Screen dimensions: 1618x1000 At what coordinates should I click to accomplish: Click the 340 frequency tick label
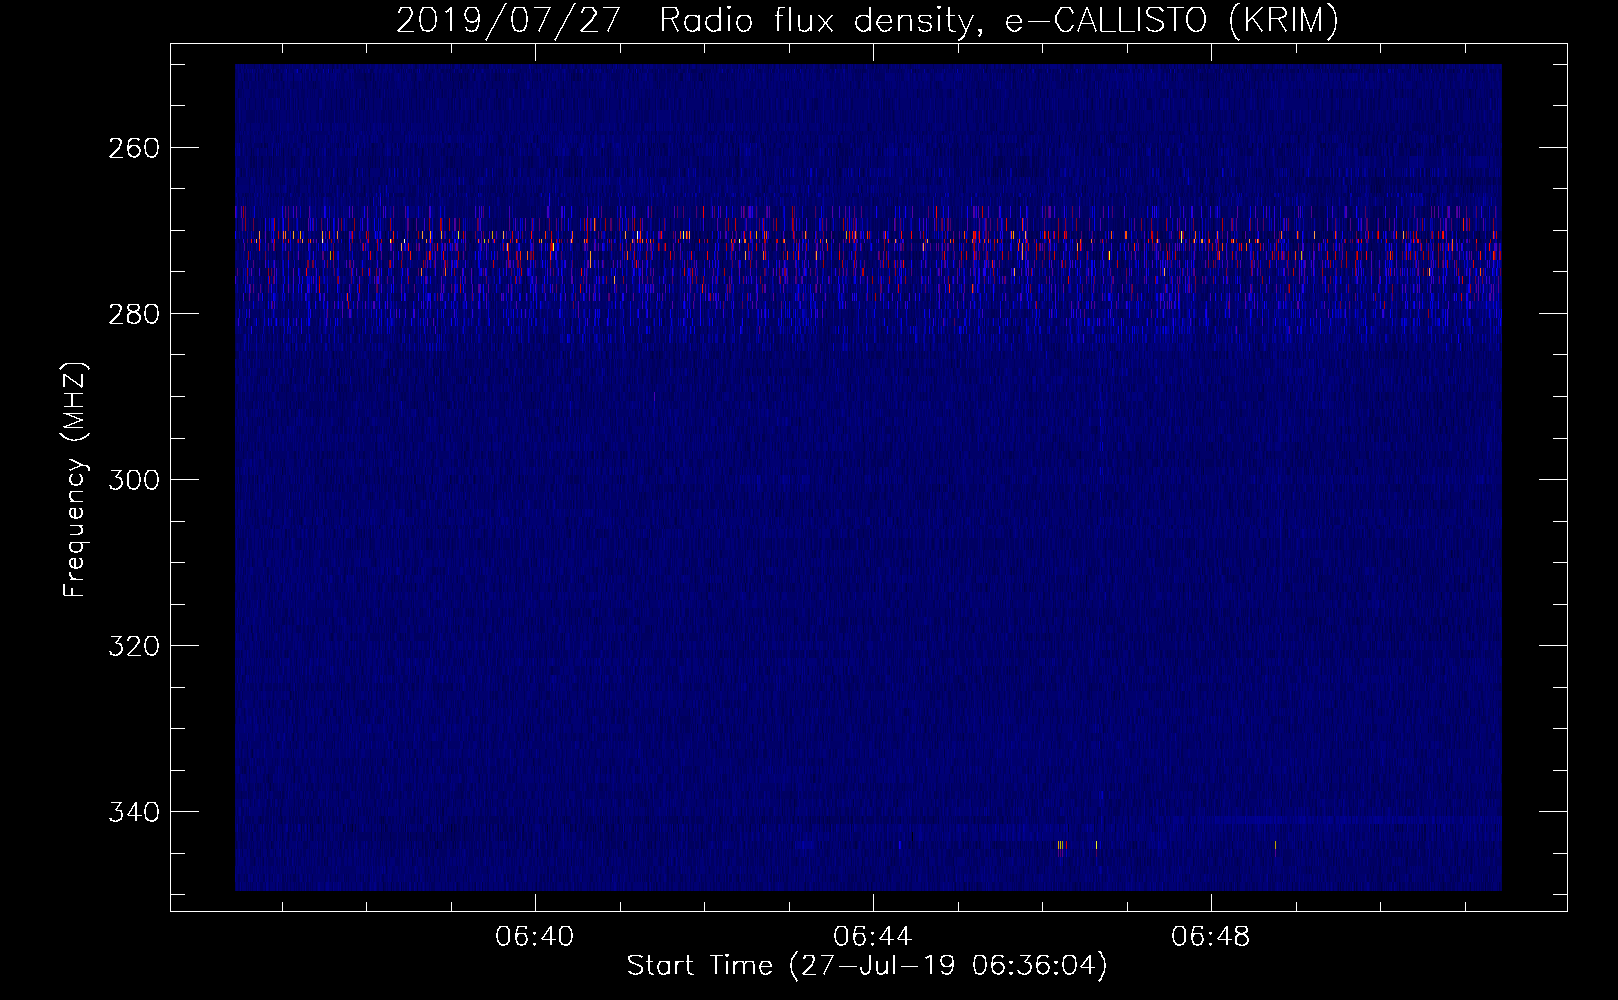click(x=133, y=812)
